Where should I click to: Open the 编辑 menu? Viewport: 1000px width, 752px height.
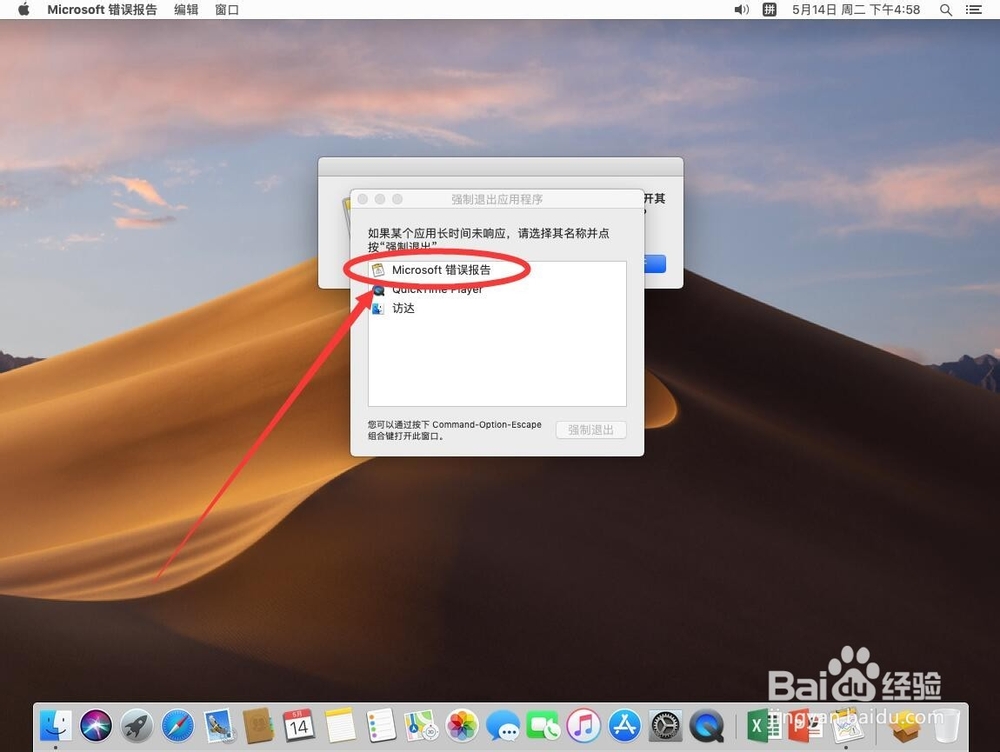(x=186, y=10)
